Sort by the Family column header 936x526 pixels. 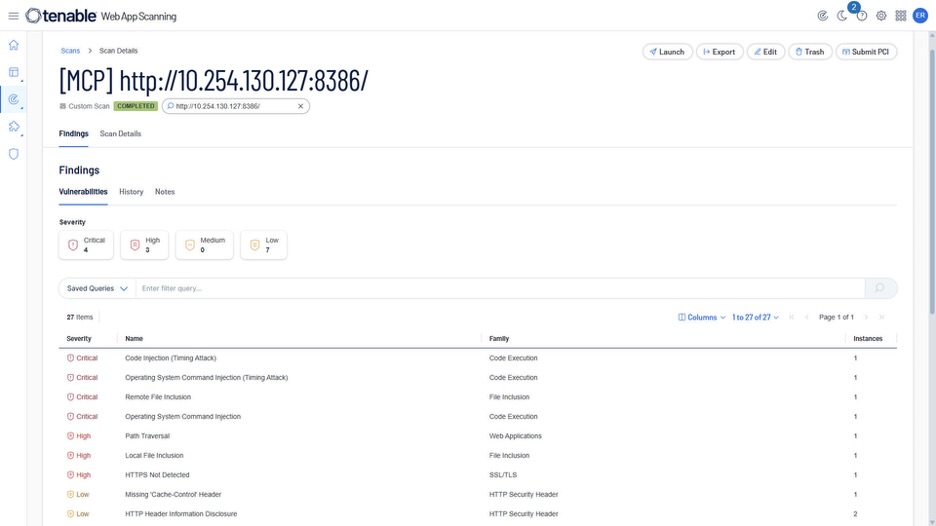(x=499, y=339)
